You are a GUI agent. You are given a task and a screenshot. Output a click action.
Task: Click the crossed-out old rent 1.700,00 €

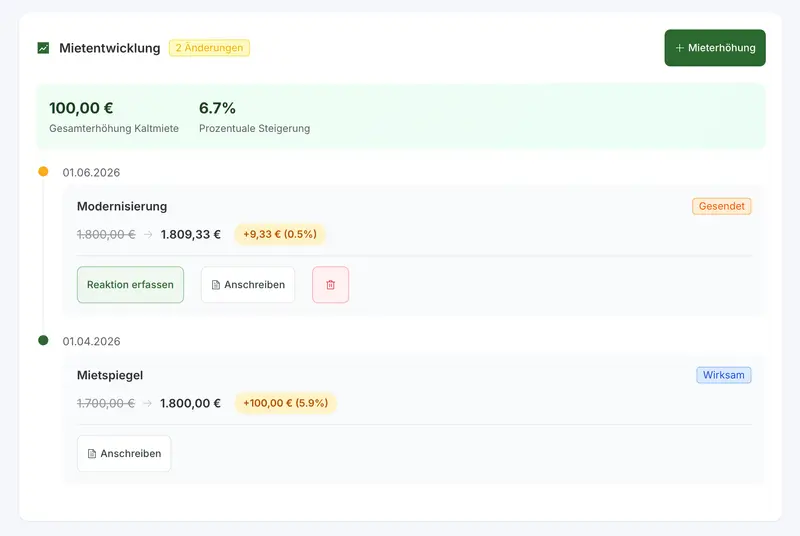[106, 403]
